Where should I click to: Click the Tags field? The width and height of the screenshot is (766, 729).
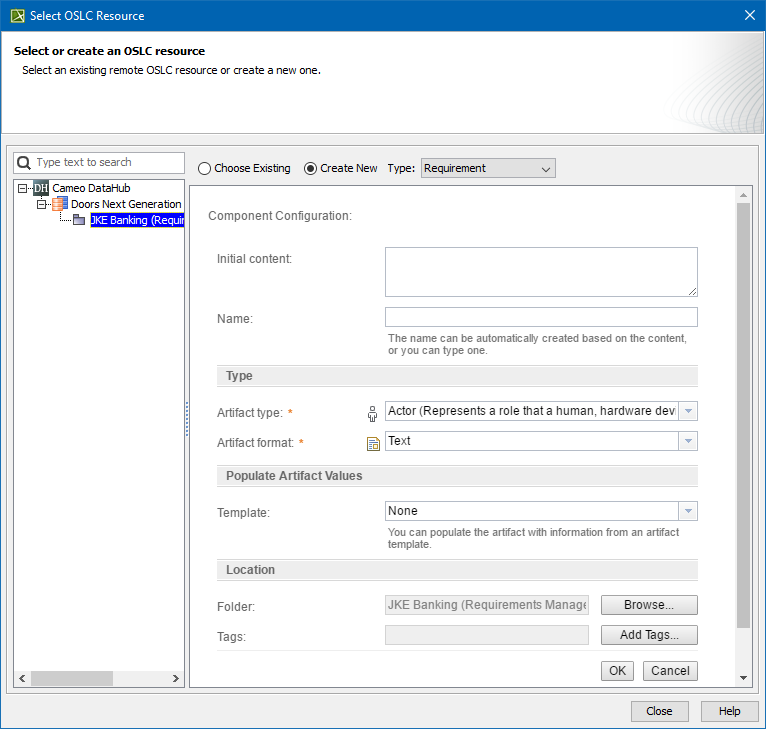487,635
